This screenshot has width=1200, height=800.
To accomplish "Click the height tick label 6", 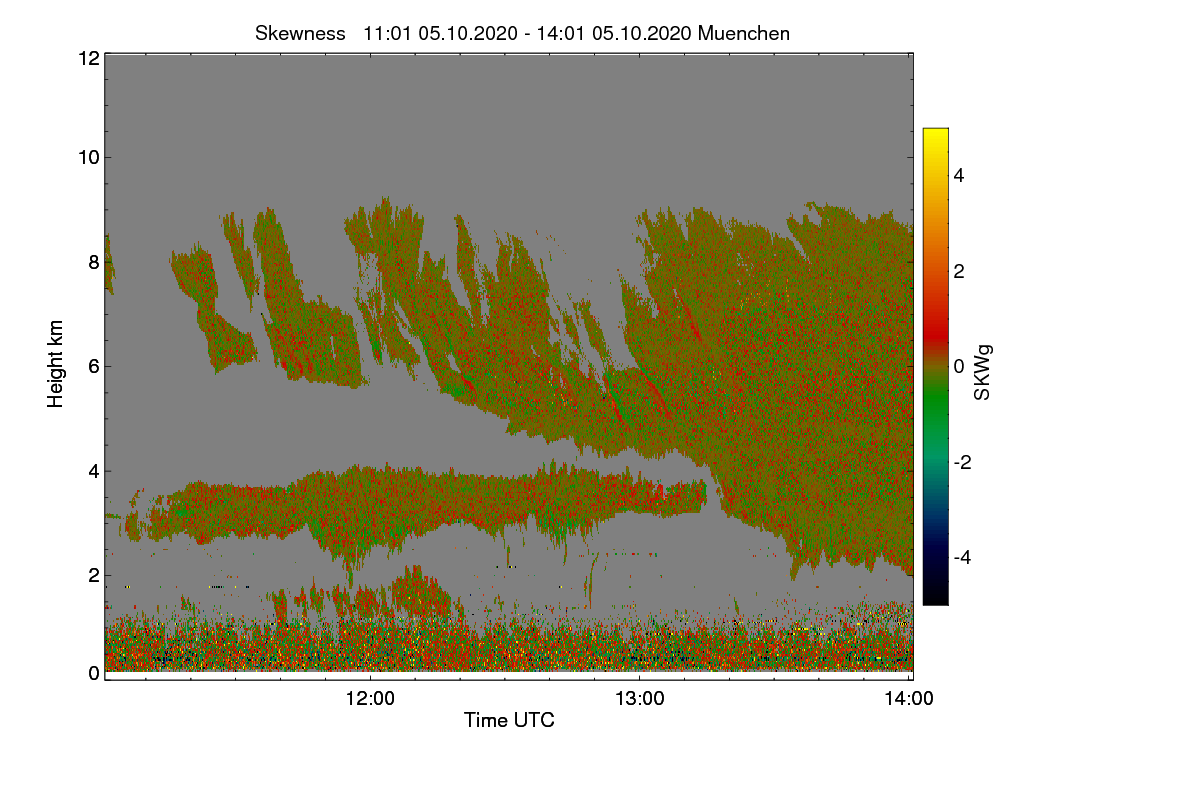I will pyautogui.click(x=93, y=366).
